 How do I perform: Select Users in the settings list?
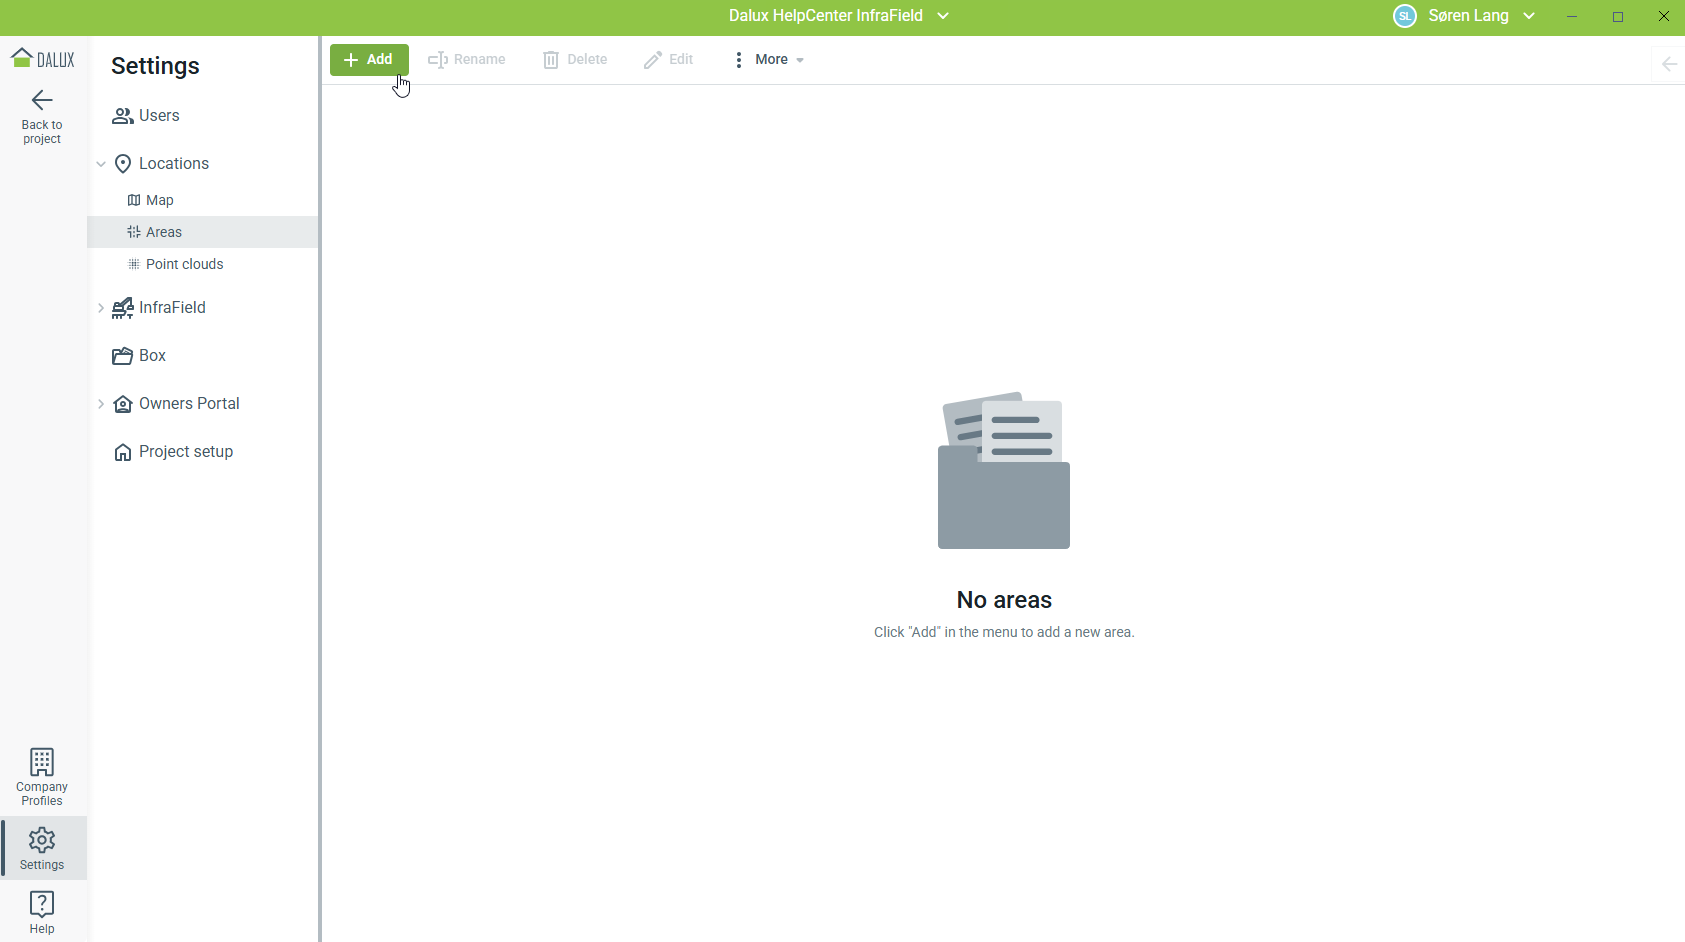(x=159, y=116)
